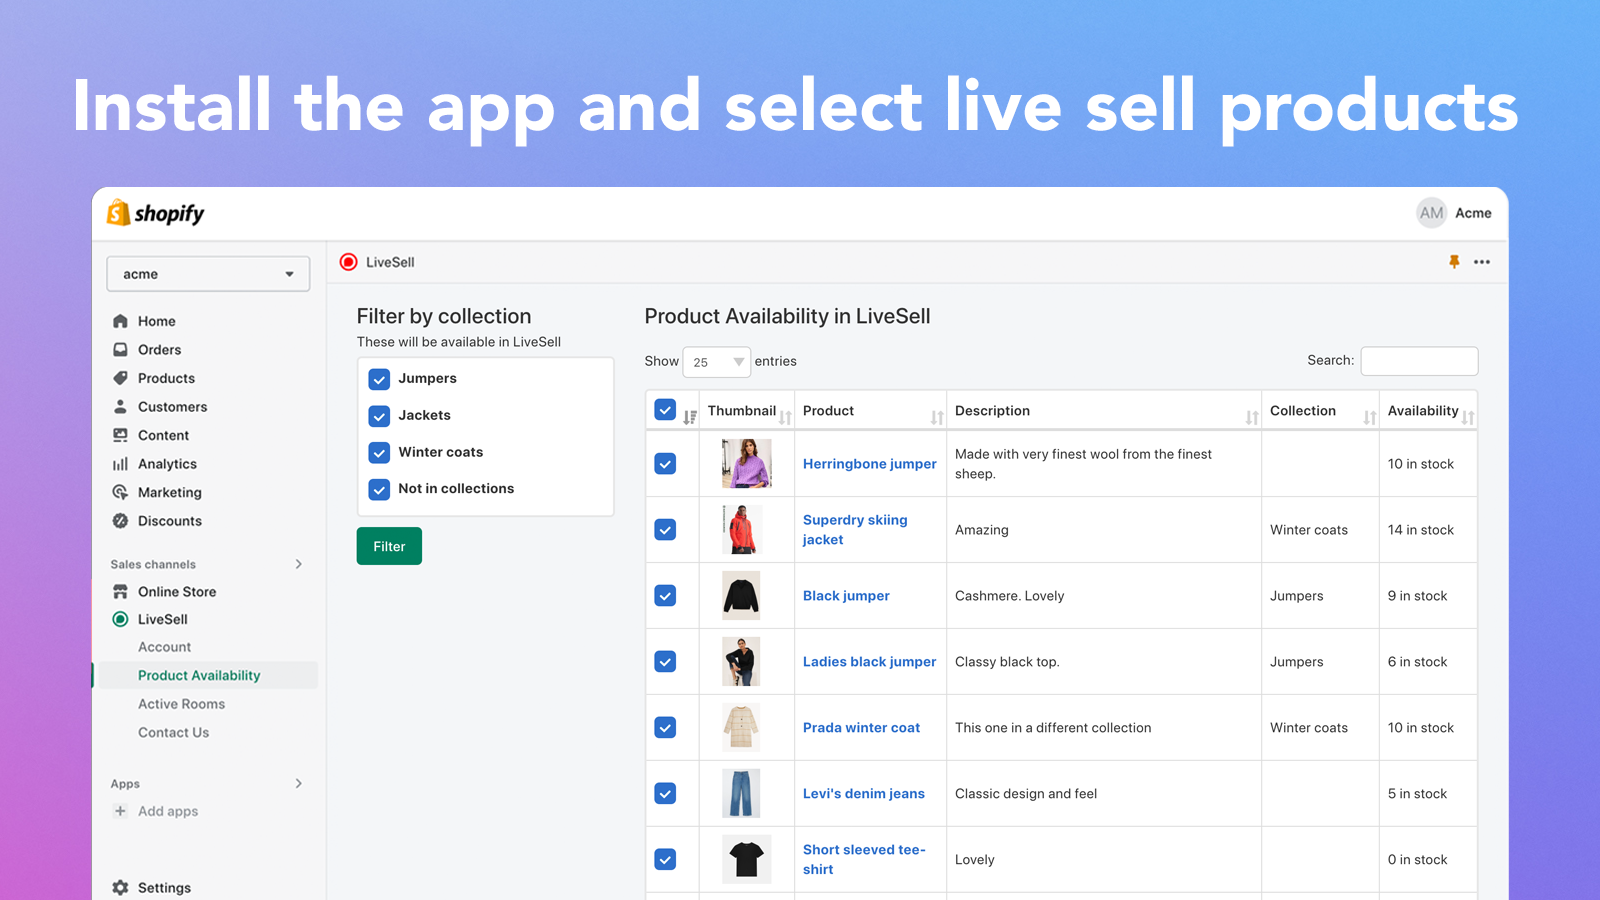Image resolution: width=1600 pixels, height=900 pixels.
Task: Click the pin icon in LiveSell header
Action: (1454, 262)
